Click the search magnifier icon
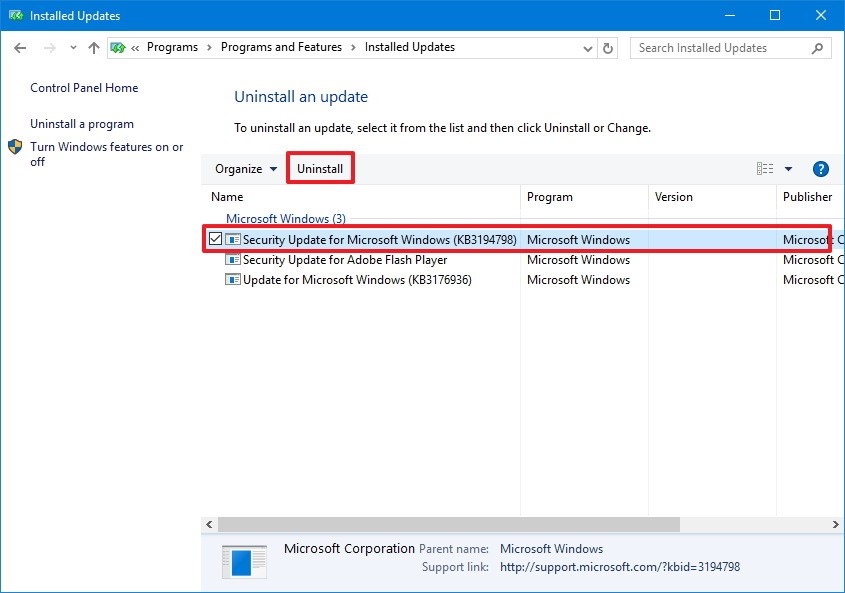 pos(817,47)
